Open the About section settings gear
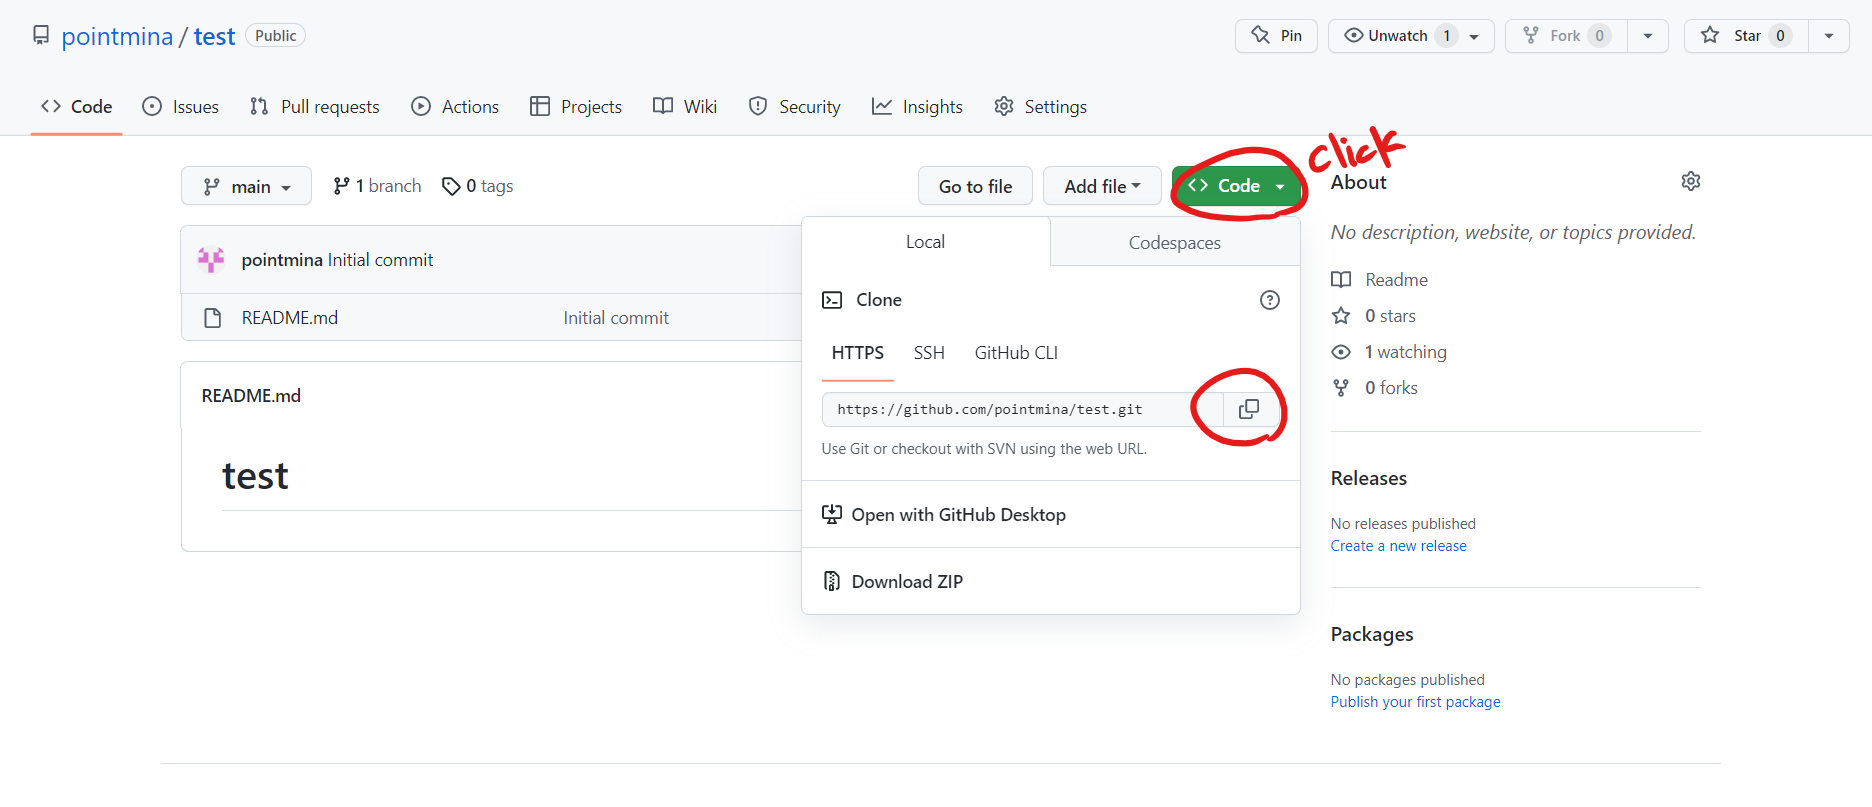The height and width of the screenshot is (807, 1872). (1691, 181)
